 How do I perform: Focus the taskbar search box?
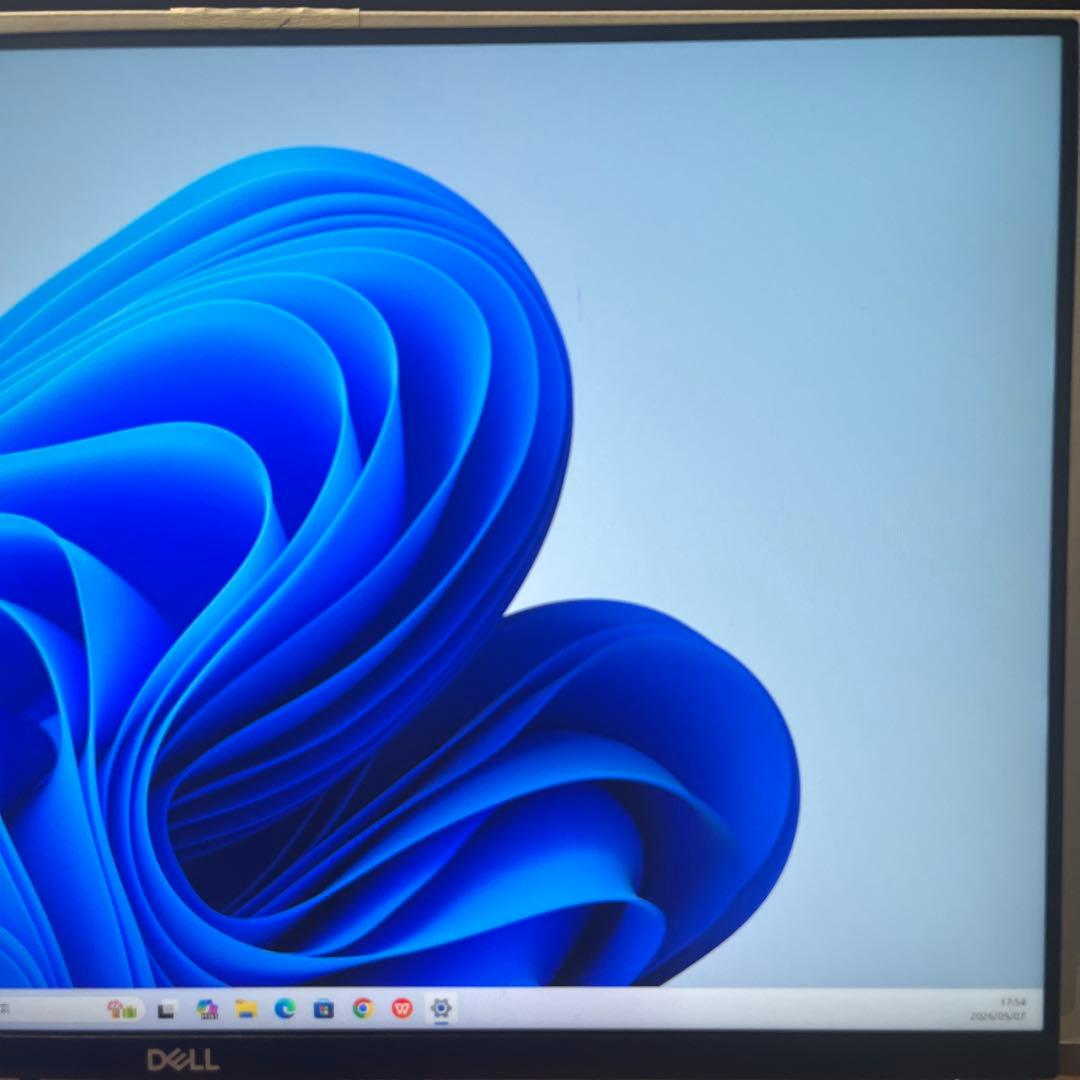tap(69, 1010)
